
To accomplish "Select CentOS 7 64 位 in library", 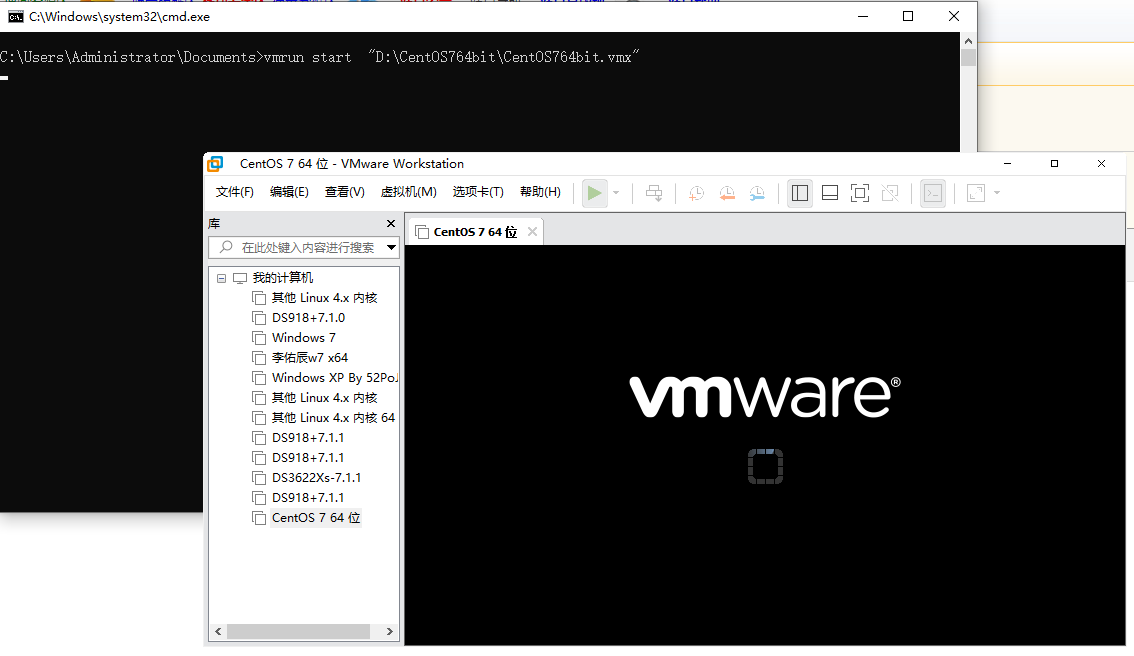I will pyautogui.click(x=316, y=518).
